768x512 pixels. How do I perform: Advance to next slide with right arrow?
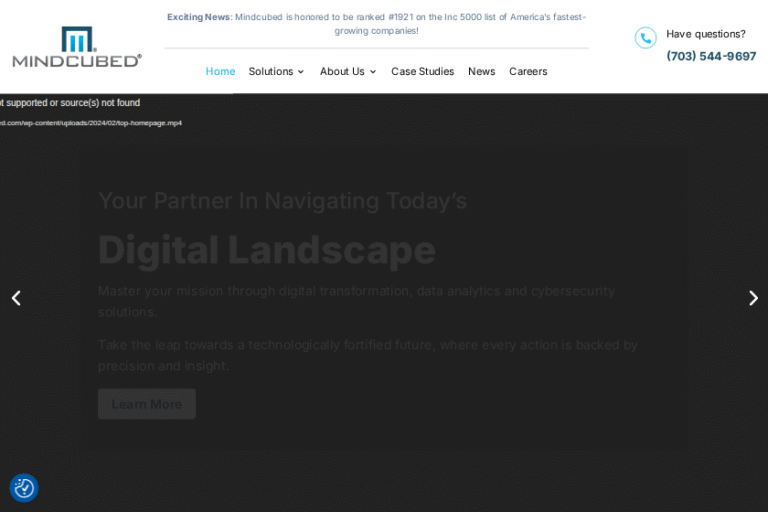(x=753, y=298)
